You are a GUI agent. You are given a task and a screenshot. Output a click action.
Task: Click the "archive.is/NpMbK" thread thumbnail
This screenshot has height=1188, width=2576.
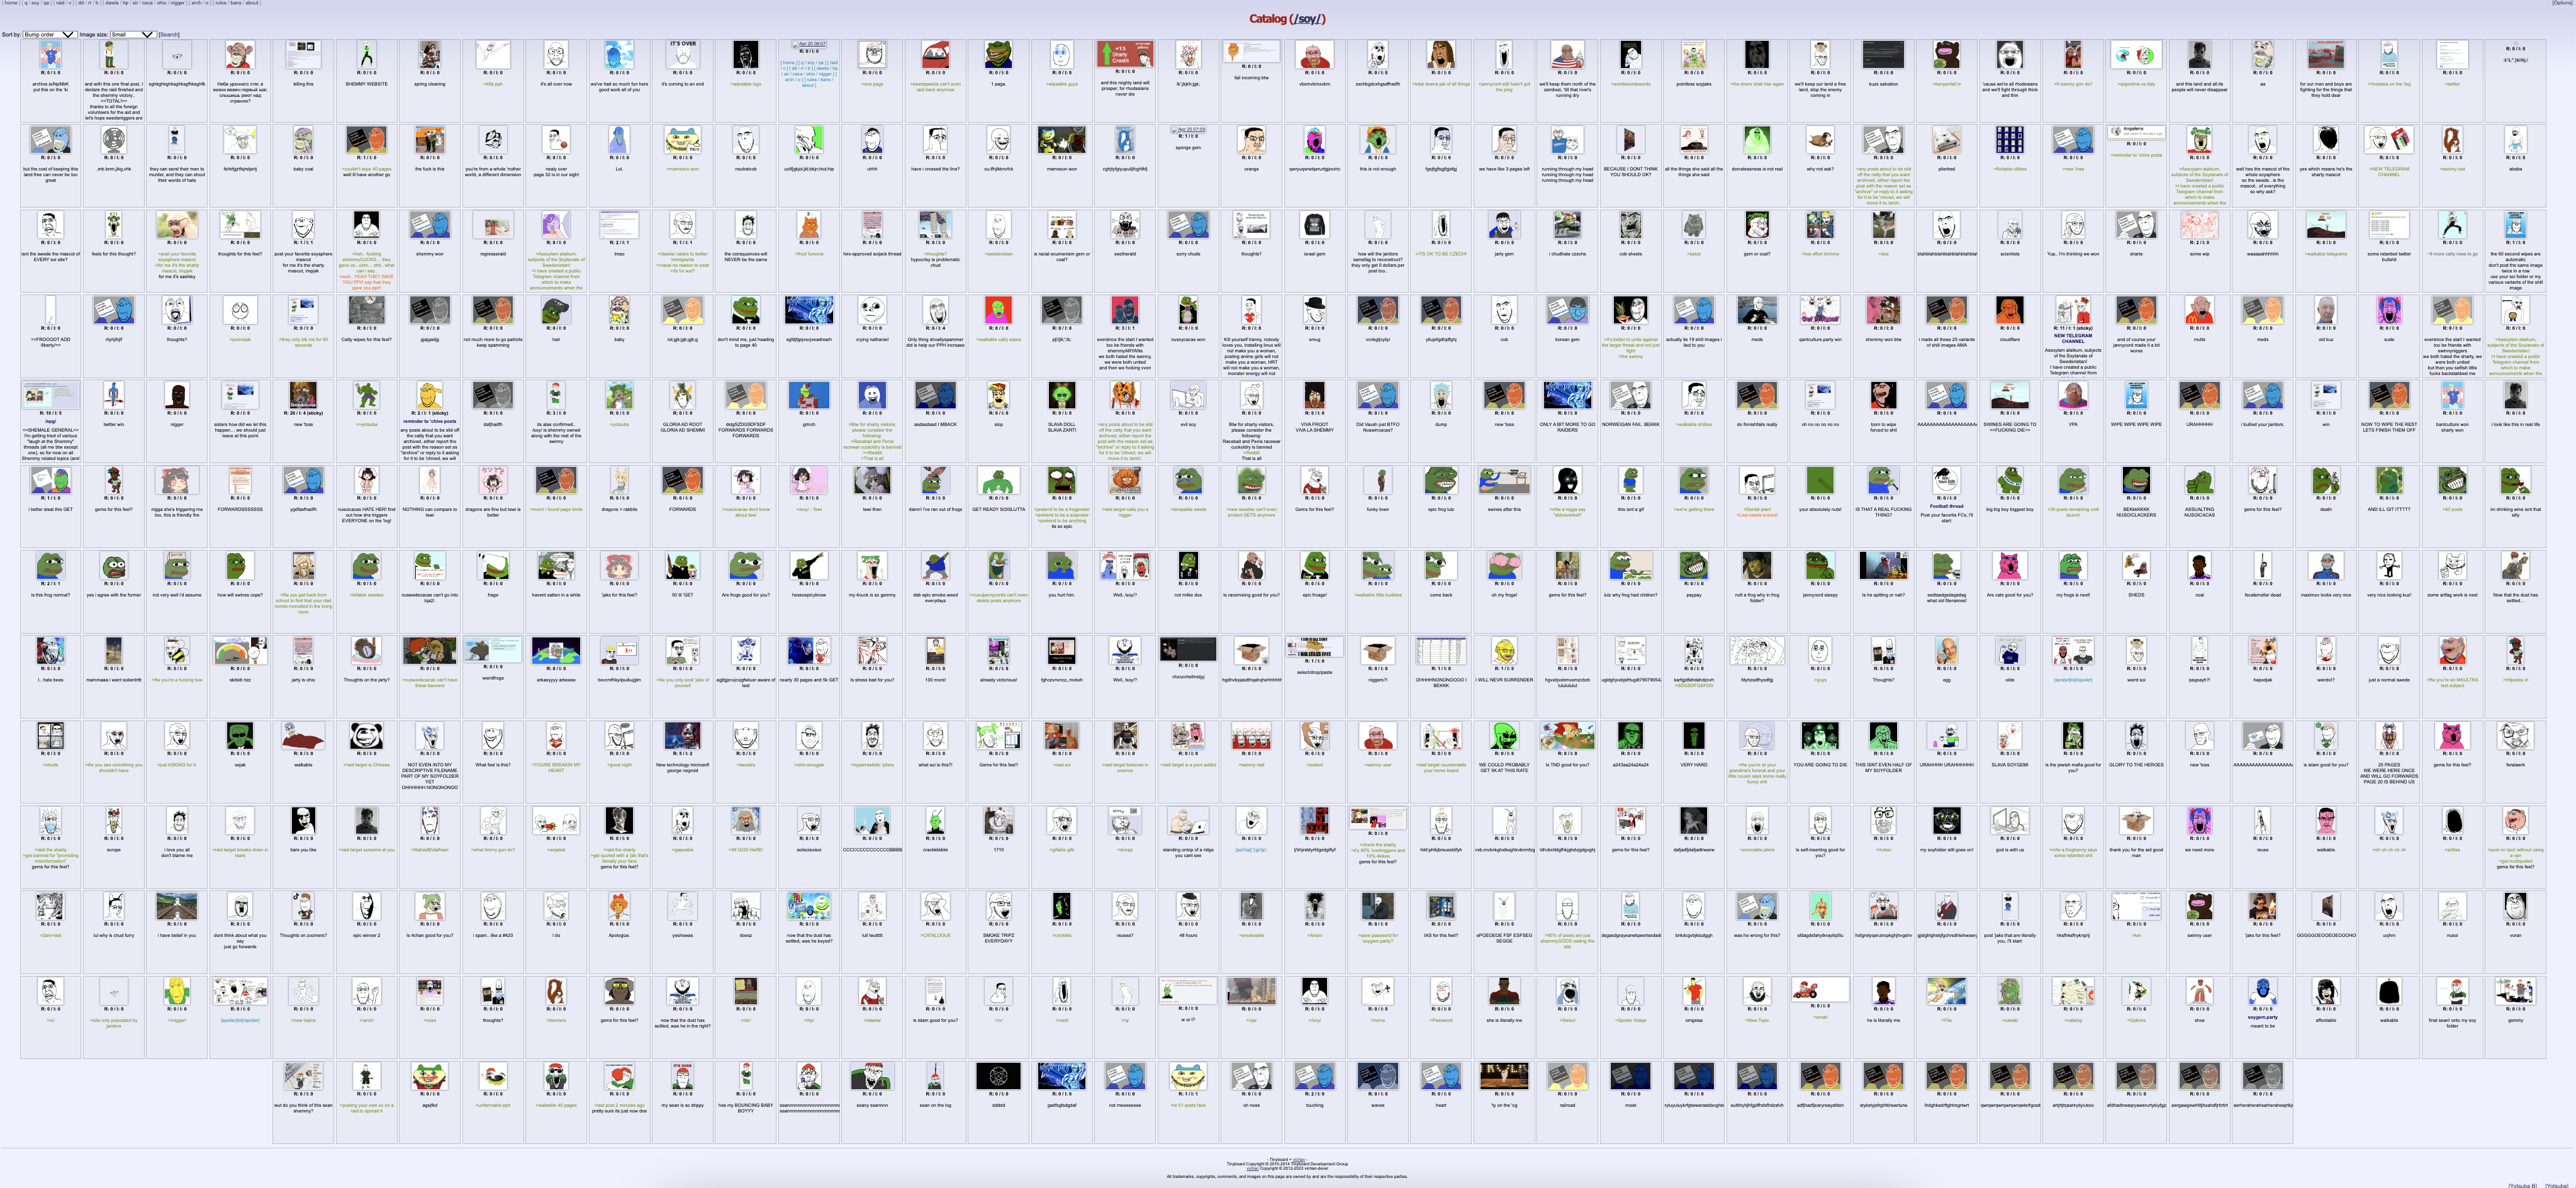50,54
